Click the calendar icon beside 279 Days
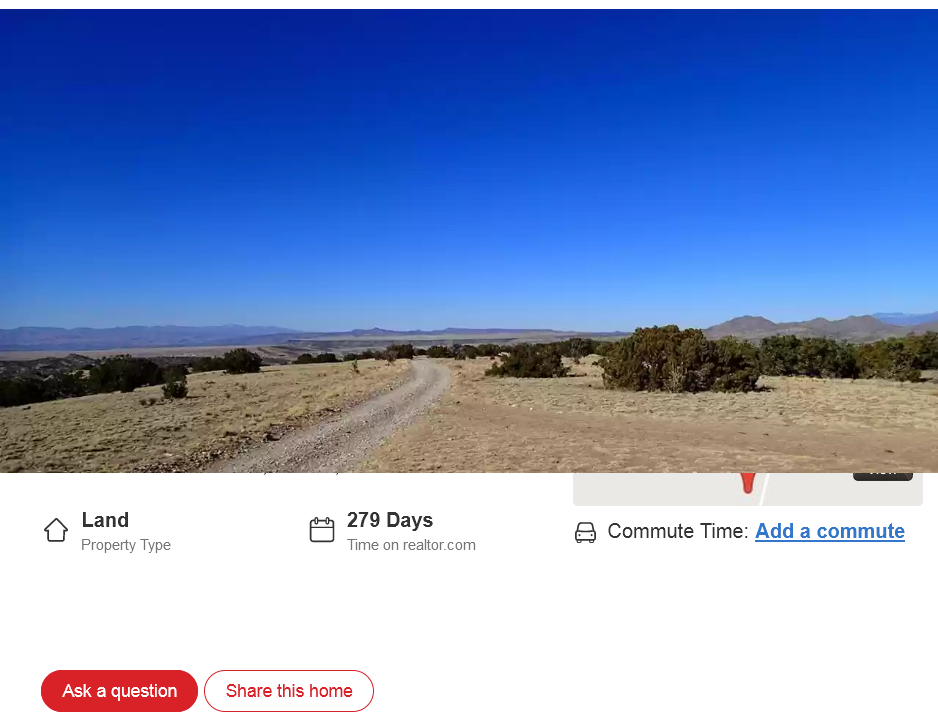This screenshot has width=938, height=720. click(322, 530)
